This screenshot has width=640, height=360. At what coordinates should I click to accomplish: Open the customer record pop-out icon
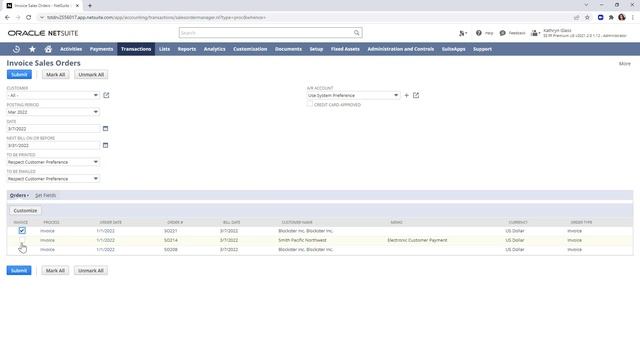[106, 95]
